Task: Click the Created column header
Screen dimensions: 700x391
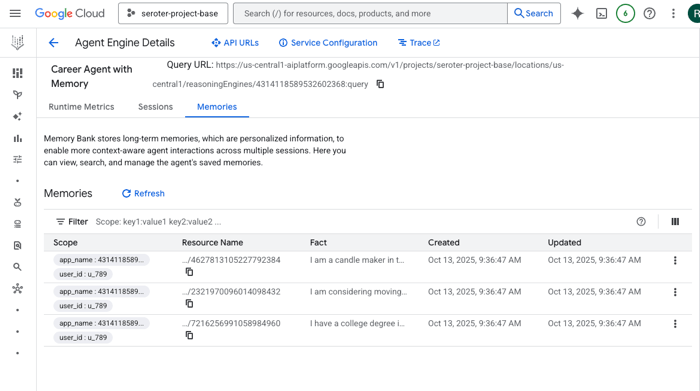Action: point(443,242)
